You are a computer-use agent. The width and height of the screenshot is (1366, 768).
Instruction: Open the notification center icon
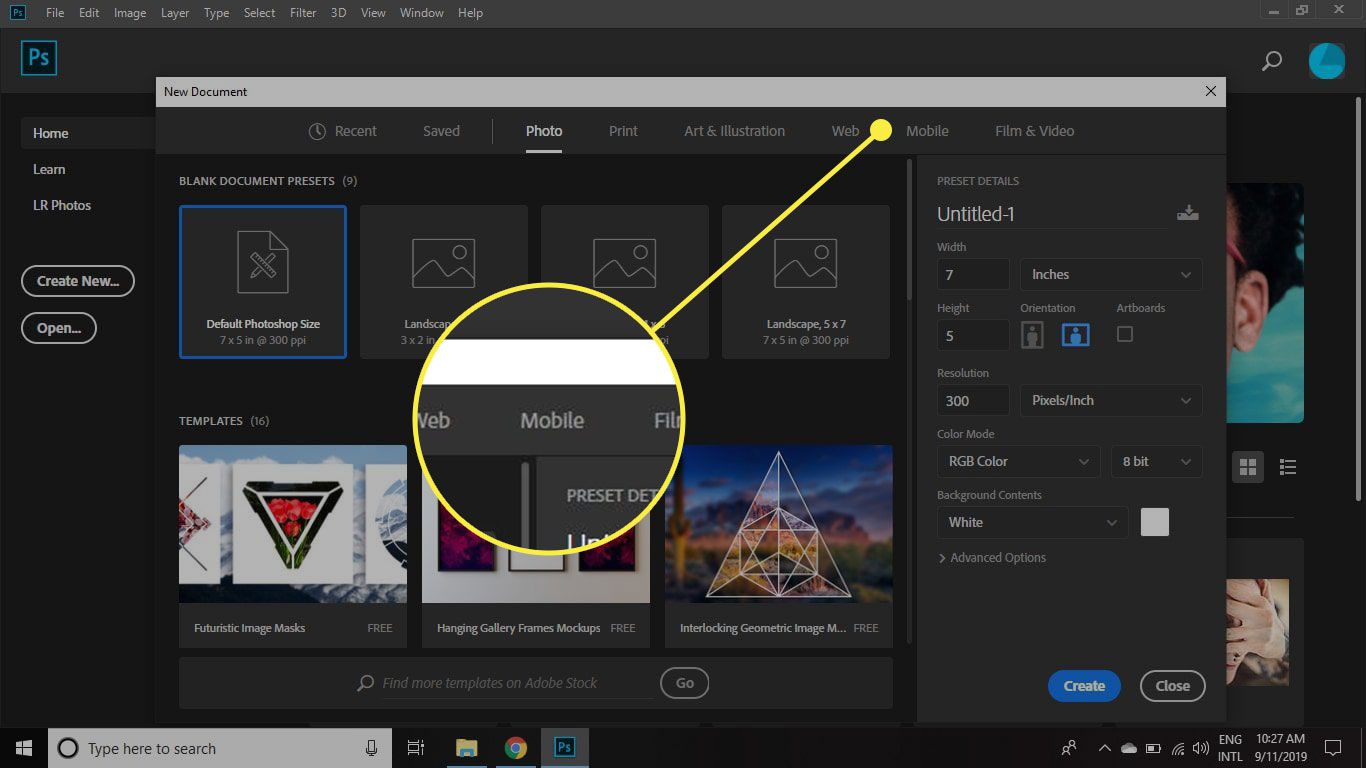point(1332,748)
